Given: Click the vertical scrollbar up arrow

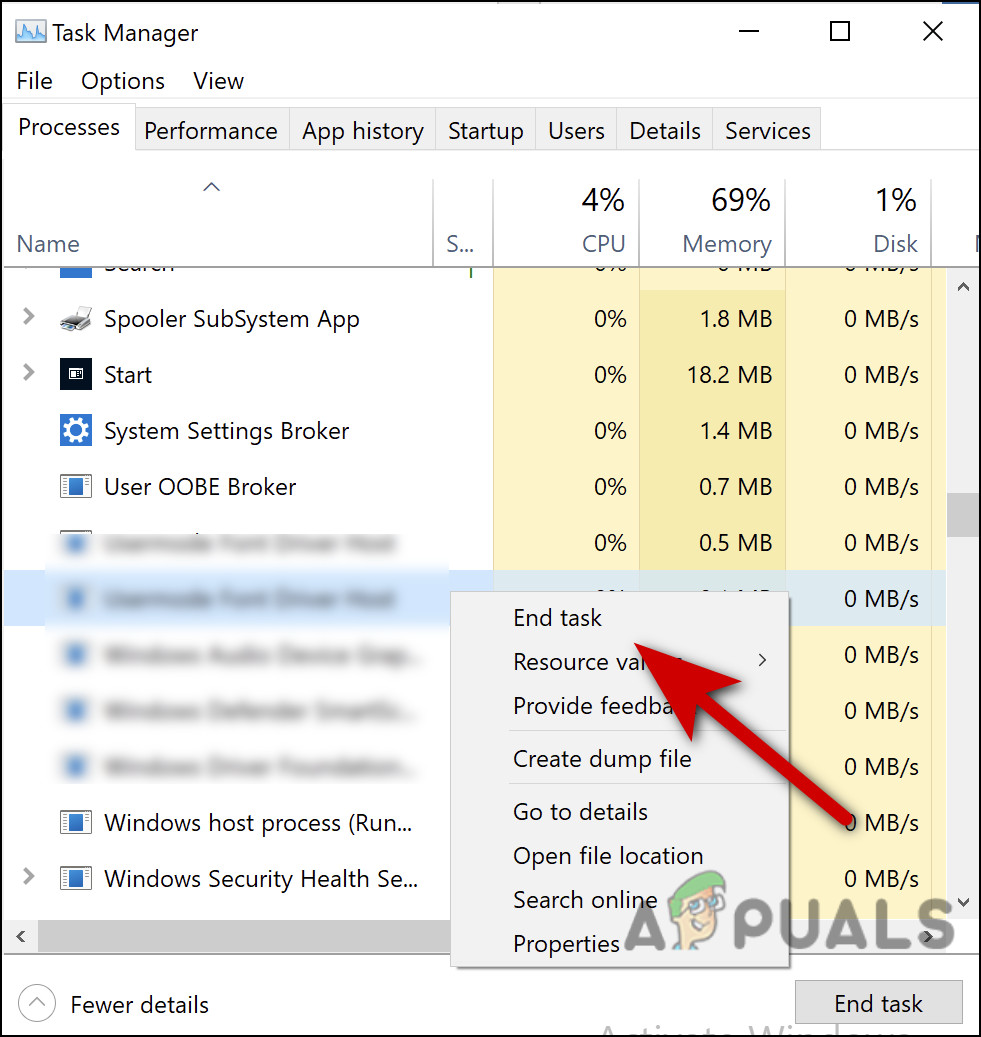Looking at the screenshot, I should tap(963, 285).
